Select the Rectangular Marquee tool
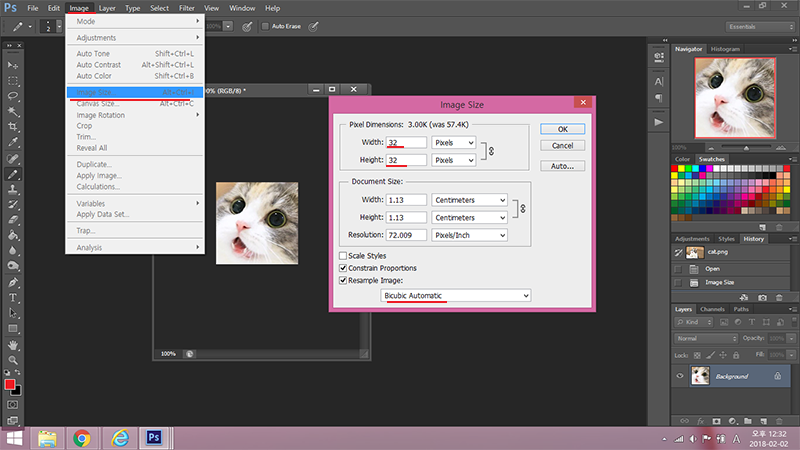Screen dimensions: 800x450 pyautogui.click(x=13, y=81)
